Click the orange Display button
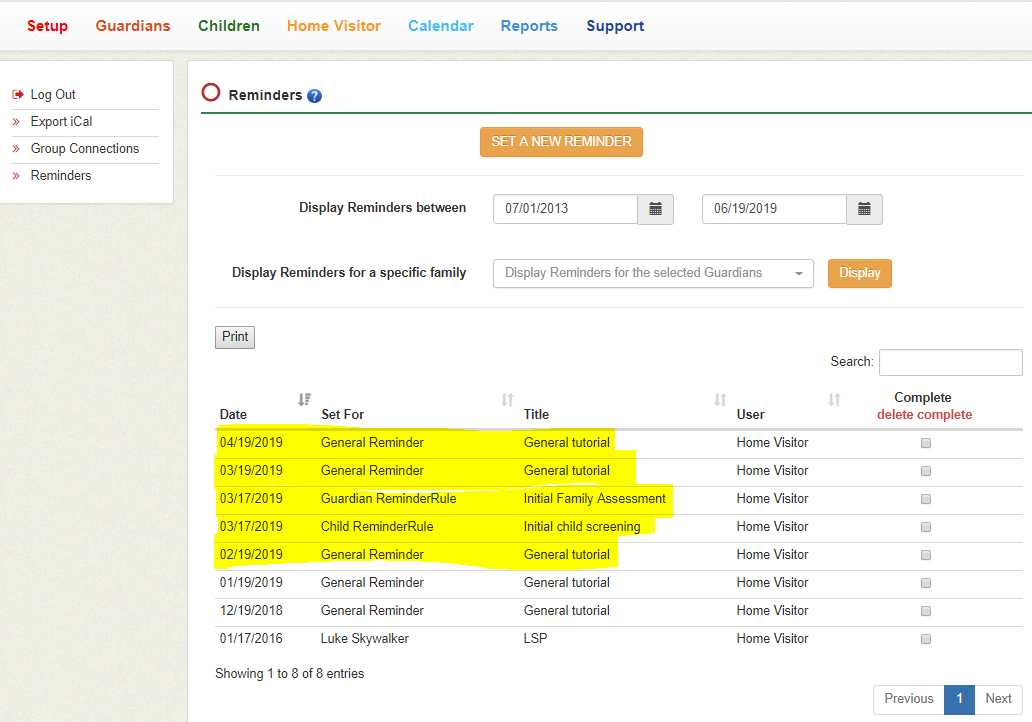The image size is (1032, 722). click(860, 273)
